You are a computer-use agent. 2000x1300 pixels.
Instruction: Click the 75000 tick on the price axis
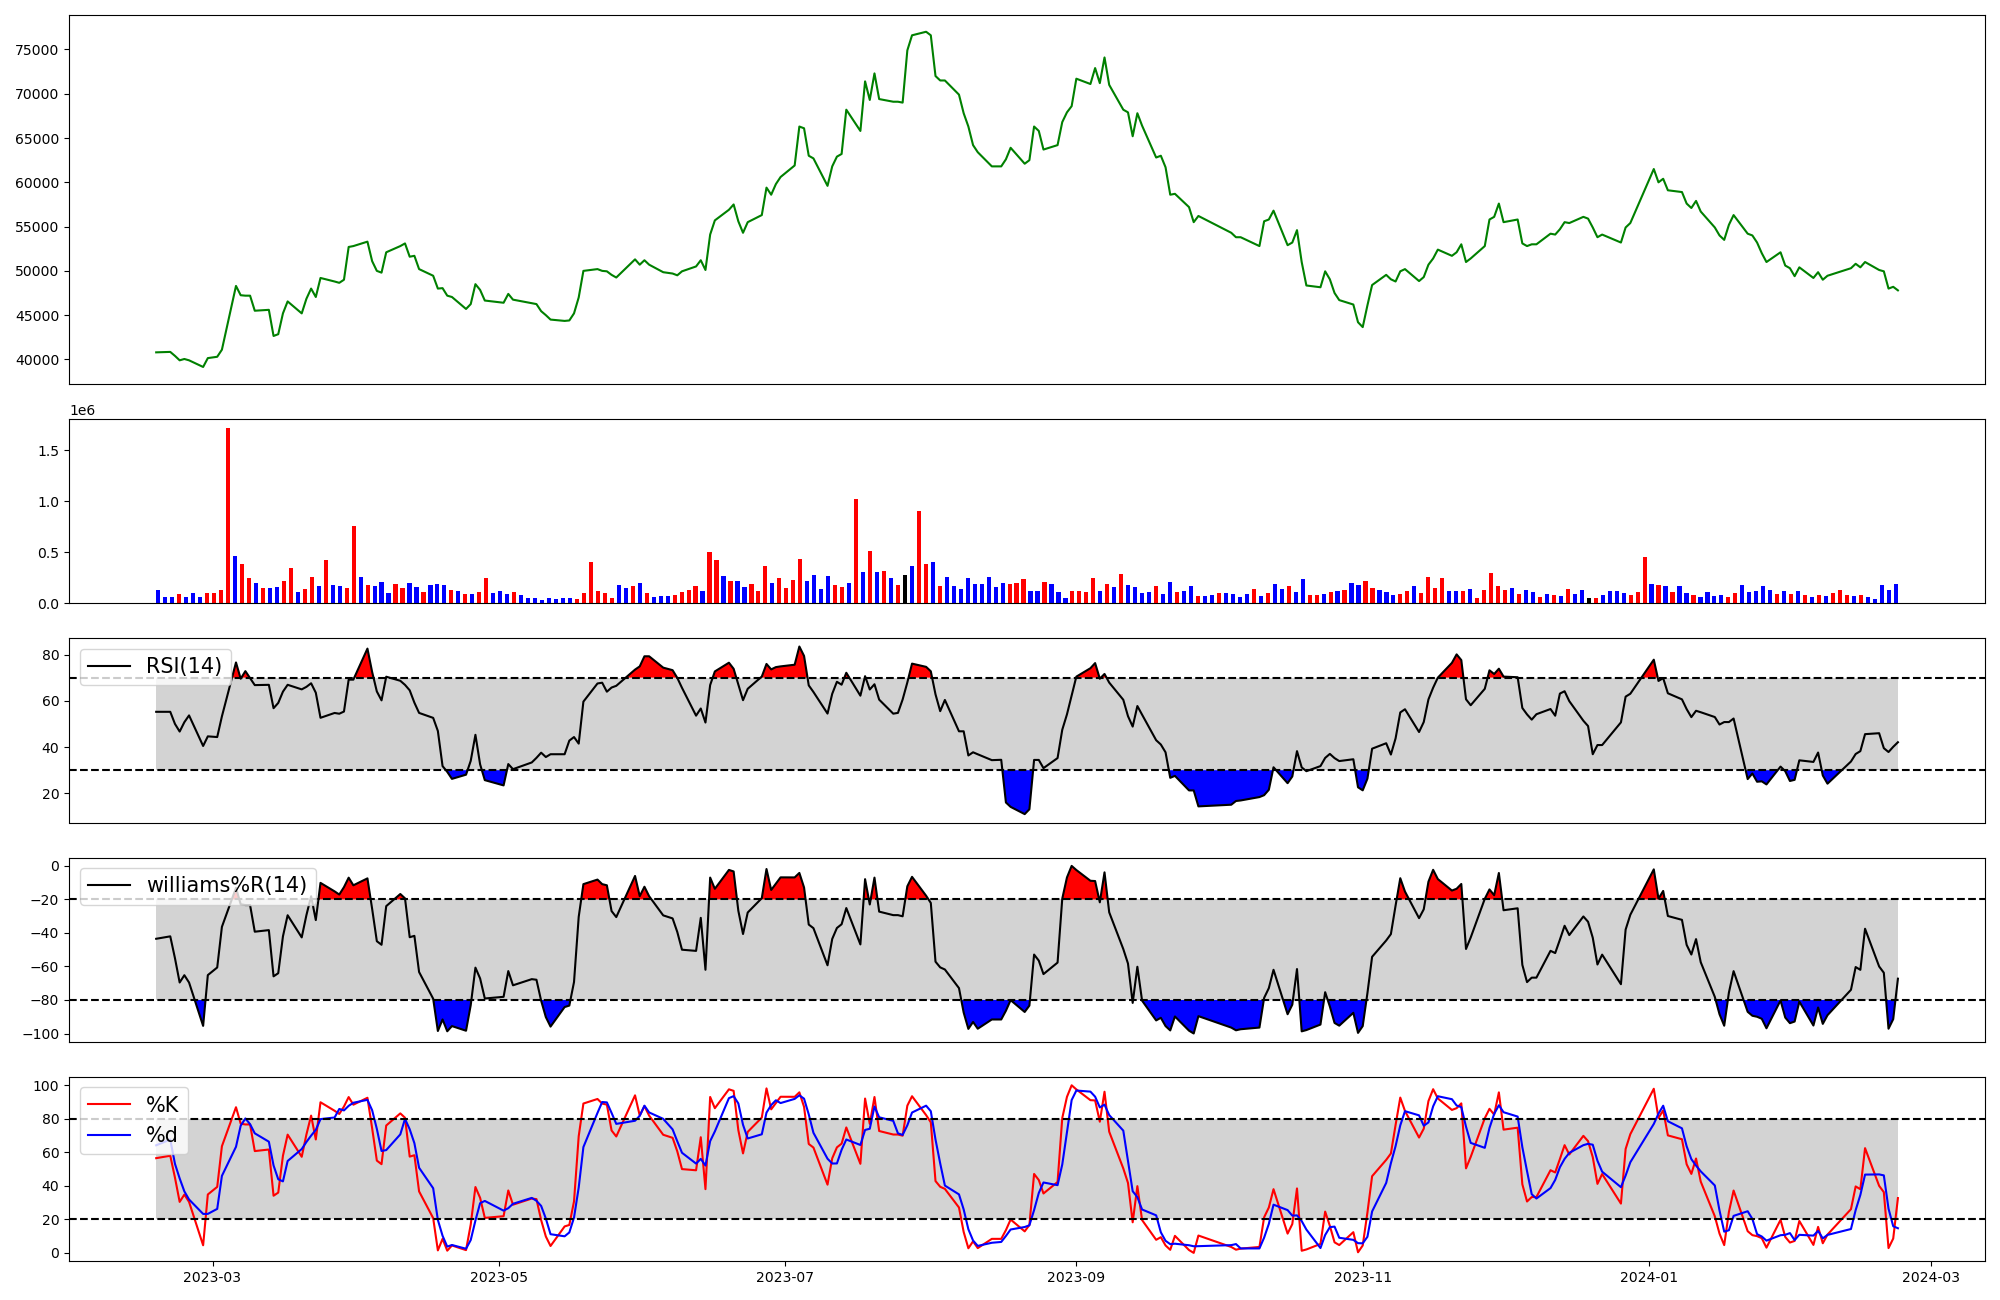click(36, 50)
